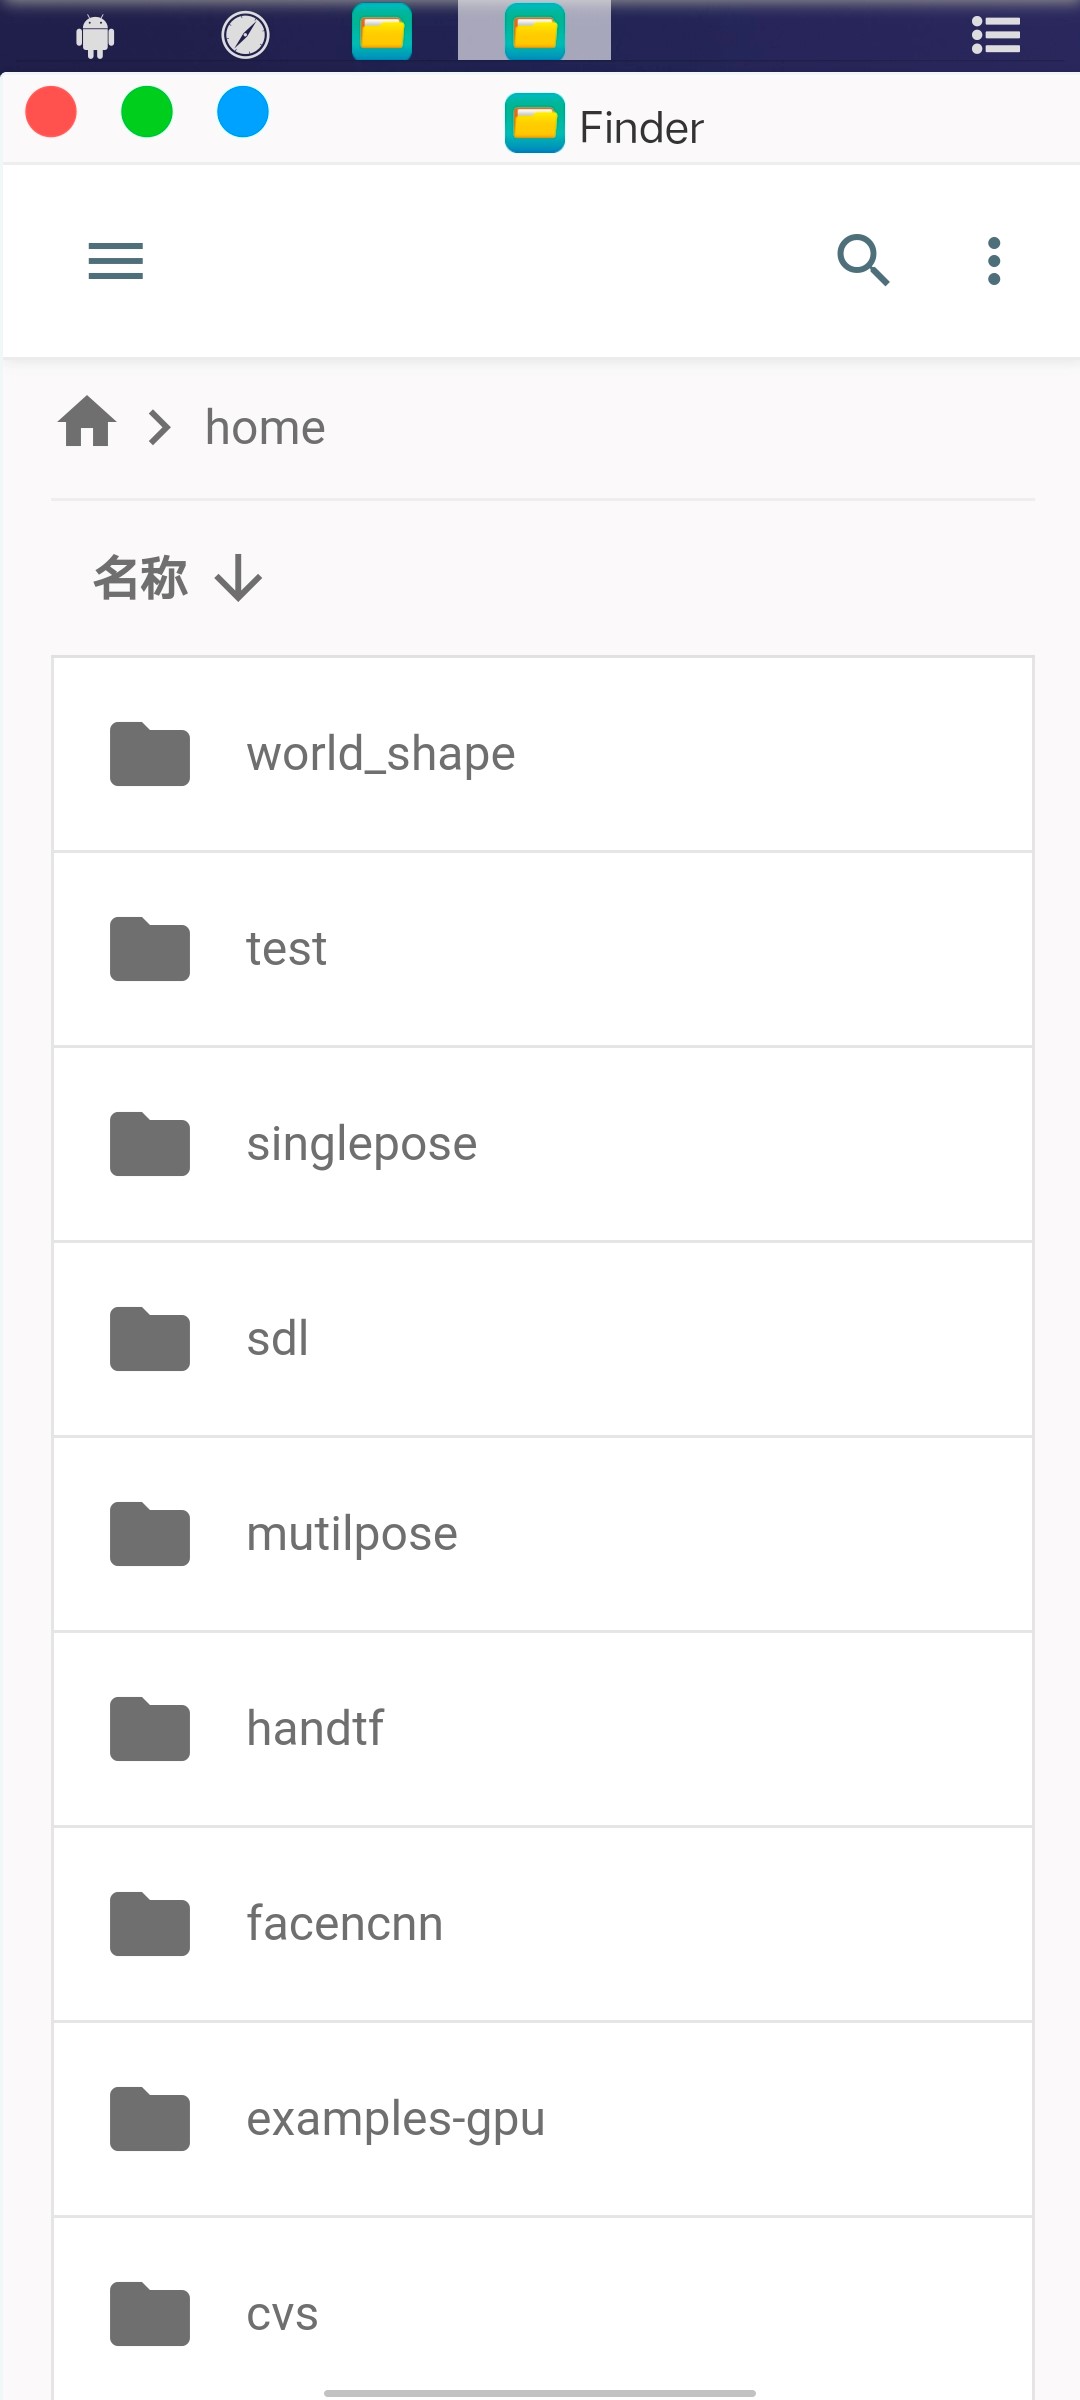
Task: Open the compass browser icon in top bar
Action: (245, 35)
